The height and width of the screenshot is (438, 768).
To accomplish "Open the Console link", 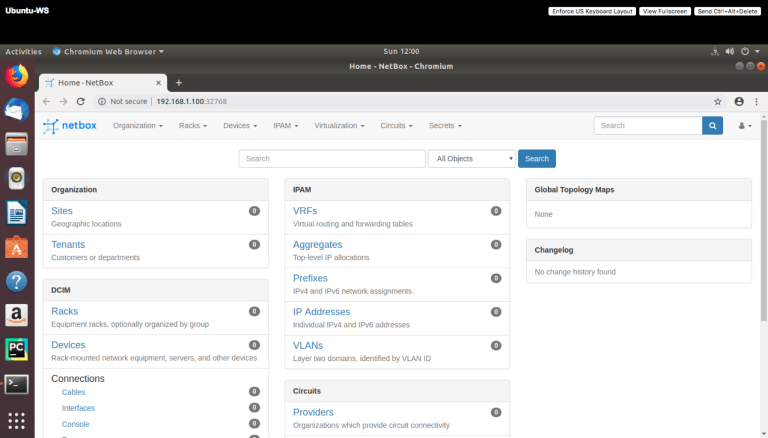I will (75, 424).
